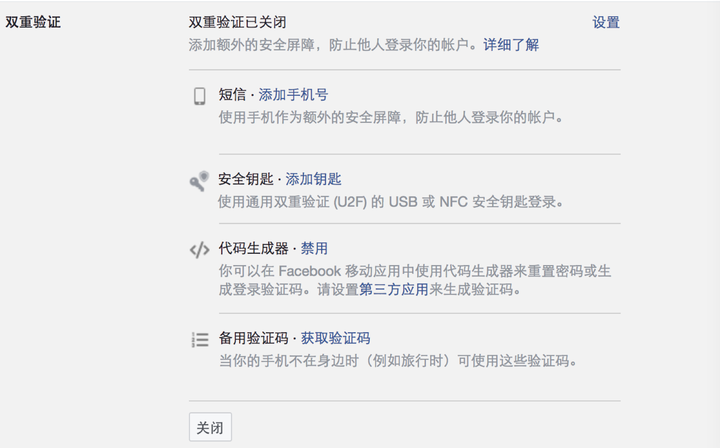
Task: Click the security key icon
Action: pyautogui.click(x=199, y=181)
